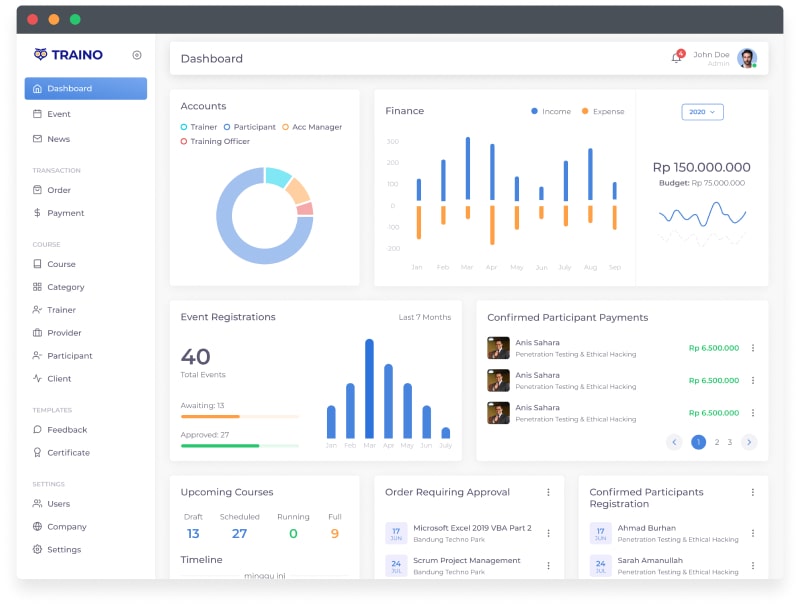Click the Certificate icon in sidebar
The image size is (800, 608).
37,453
